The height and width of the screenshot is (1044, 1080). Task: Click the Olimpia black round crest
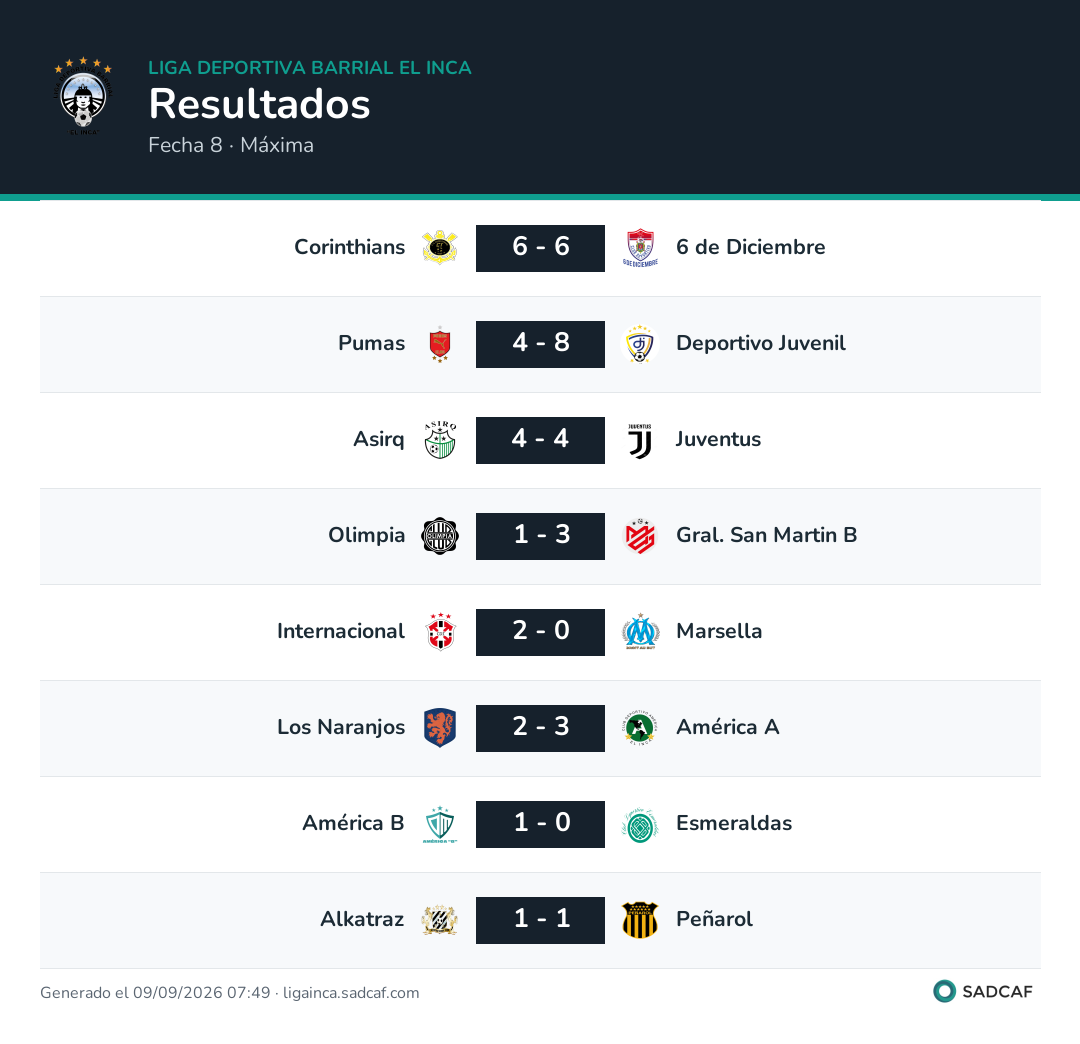coord(440,536)
